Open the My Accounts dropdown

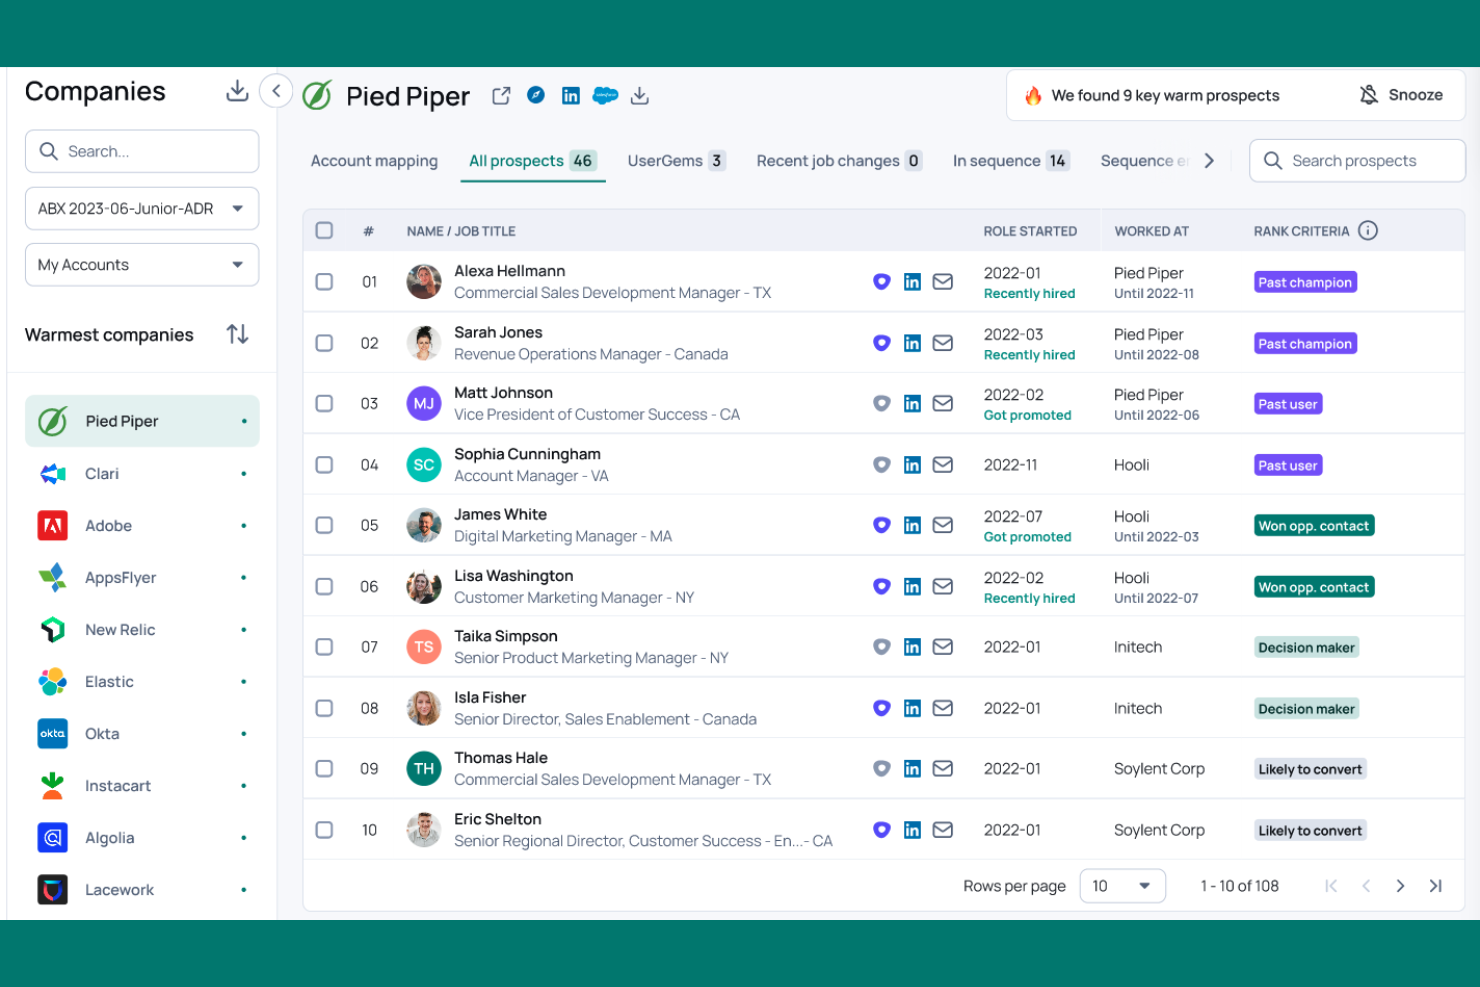tap(142, 265)
